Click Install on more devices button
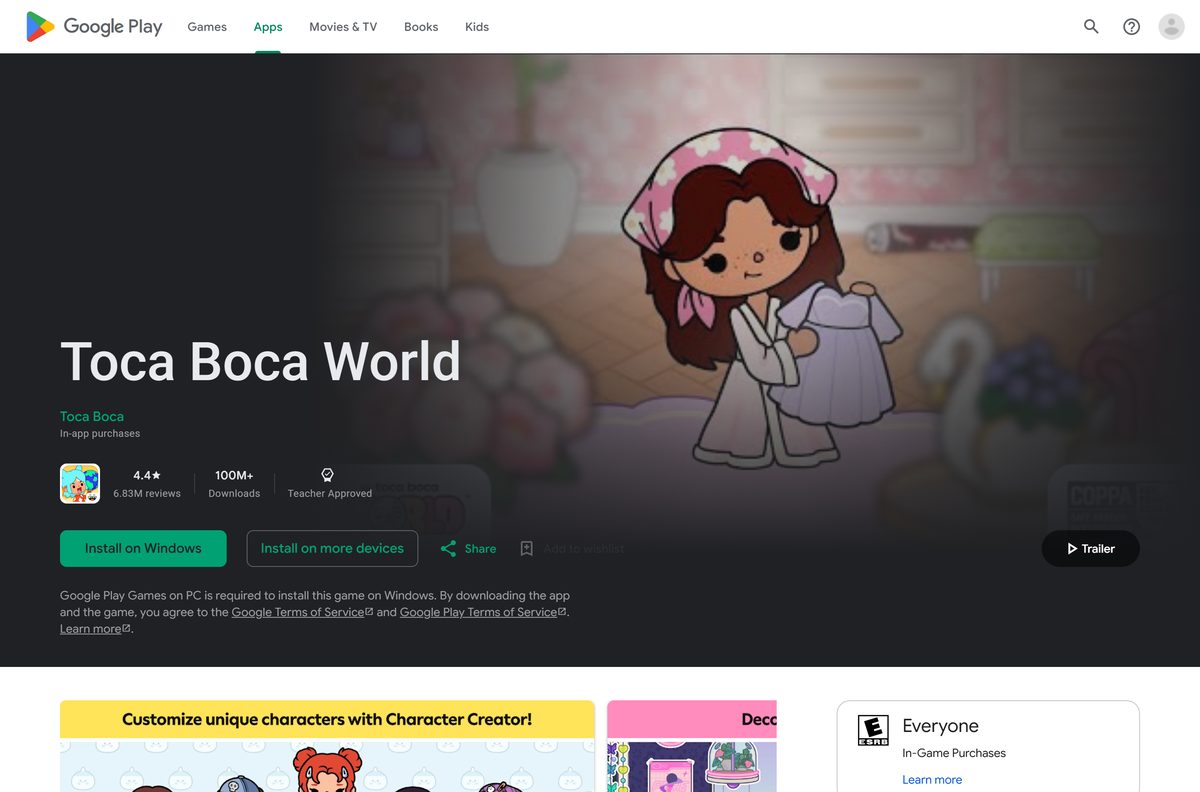Screen dimensions: 1200x792 point(332,549)
